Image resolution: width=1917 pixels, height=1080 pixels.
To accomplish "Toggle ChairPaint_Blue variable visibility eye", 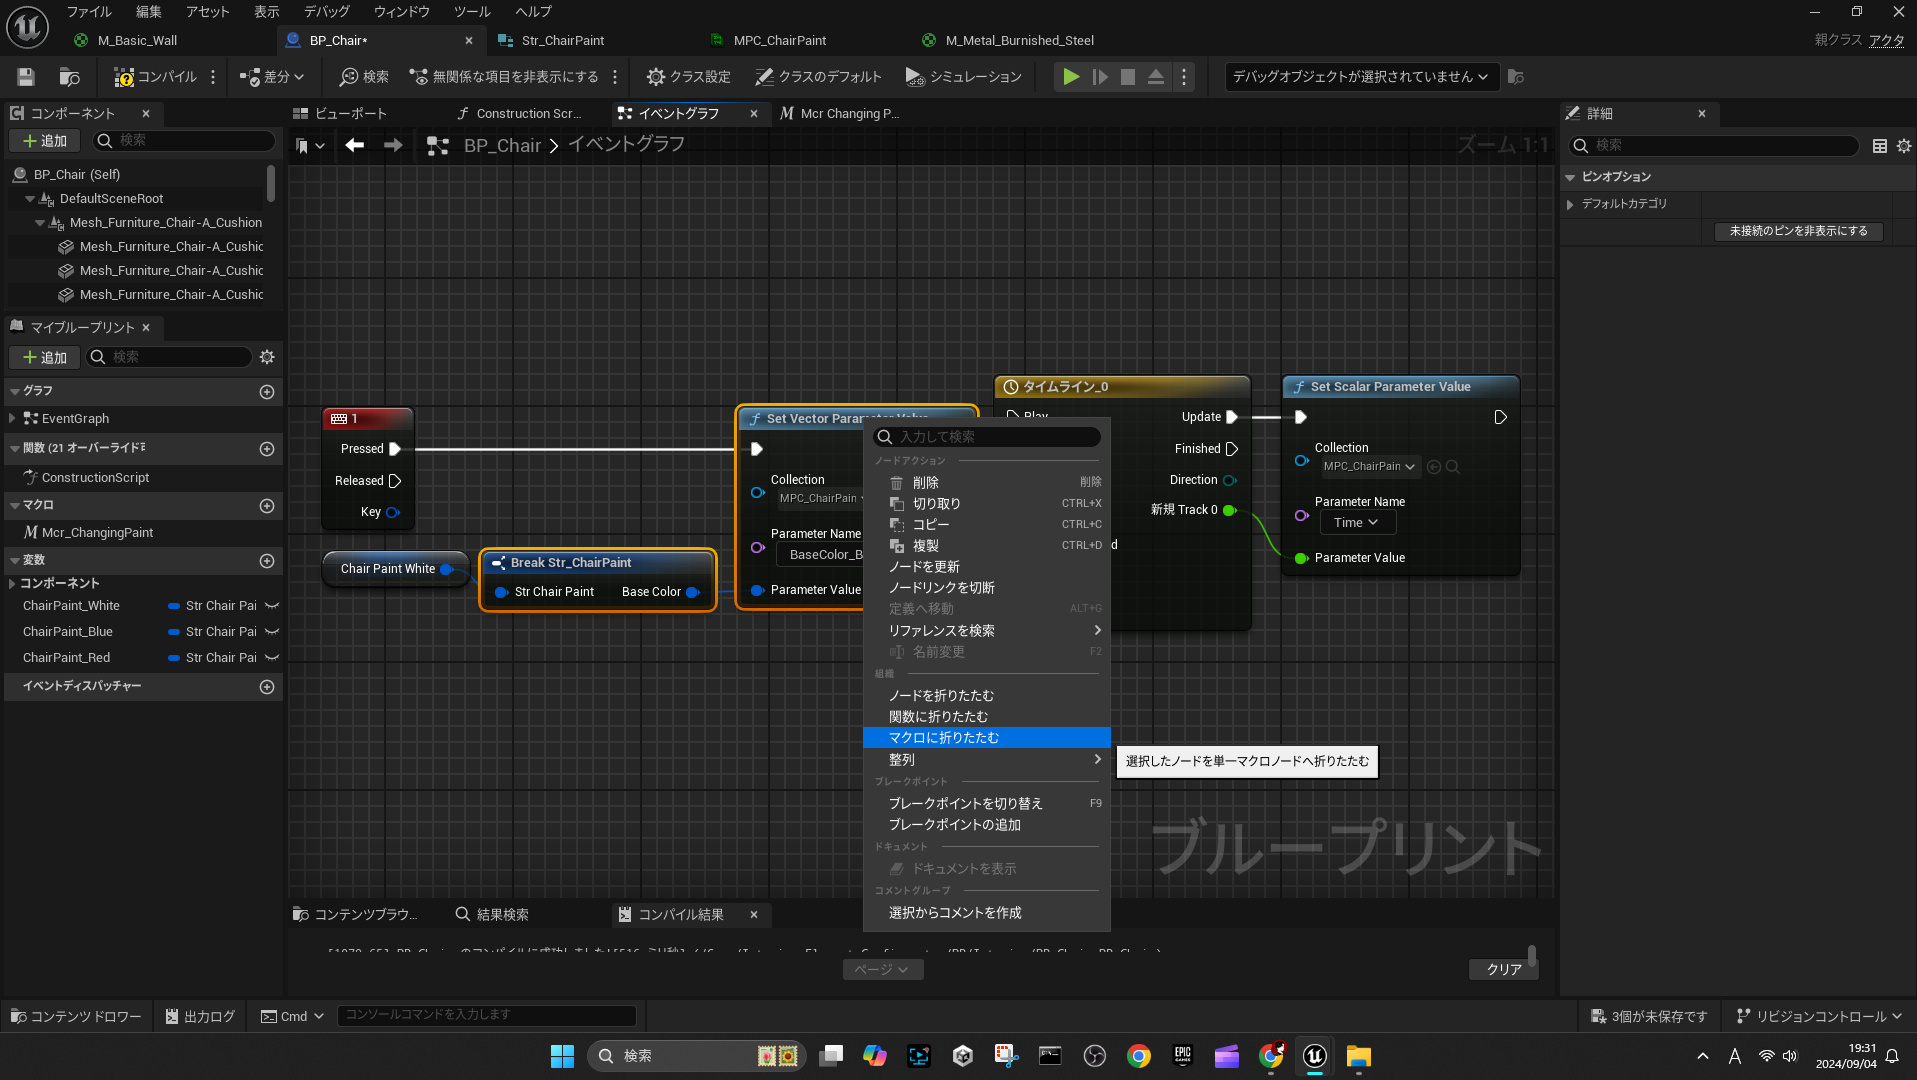I will (272, 632).
